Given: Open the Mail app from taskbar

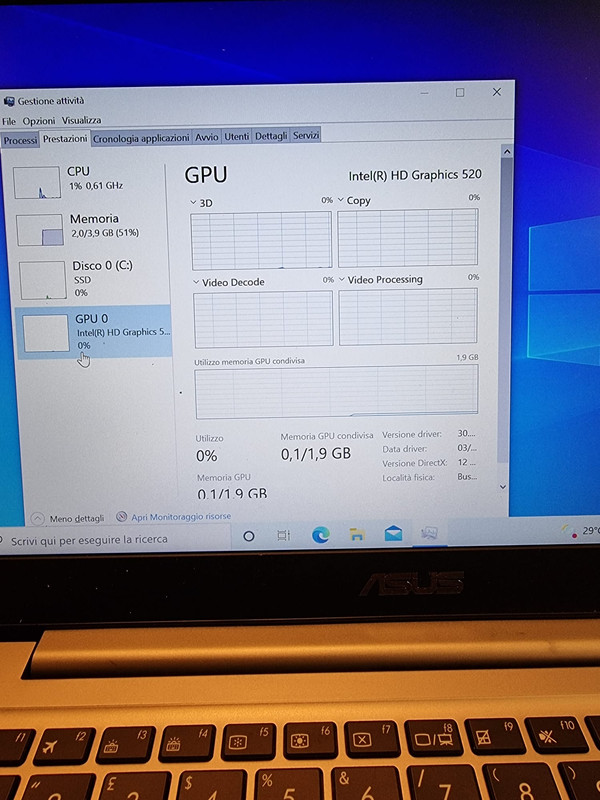Looking at the screenshot, I should point(393,534).
